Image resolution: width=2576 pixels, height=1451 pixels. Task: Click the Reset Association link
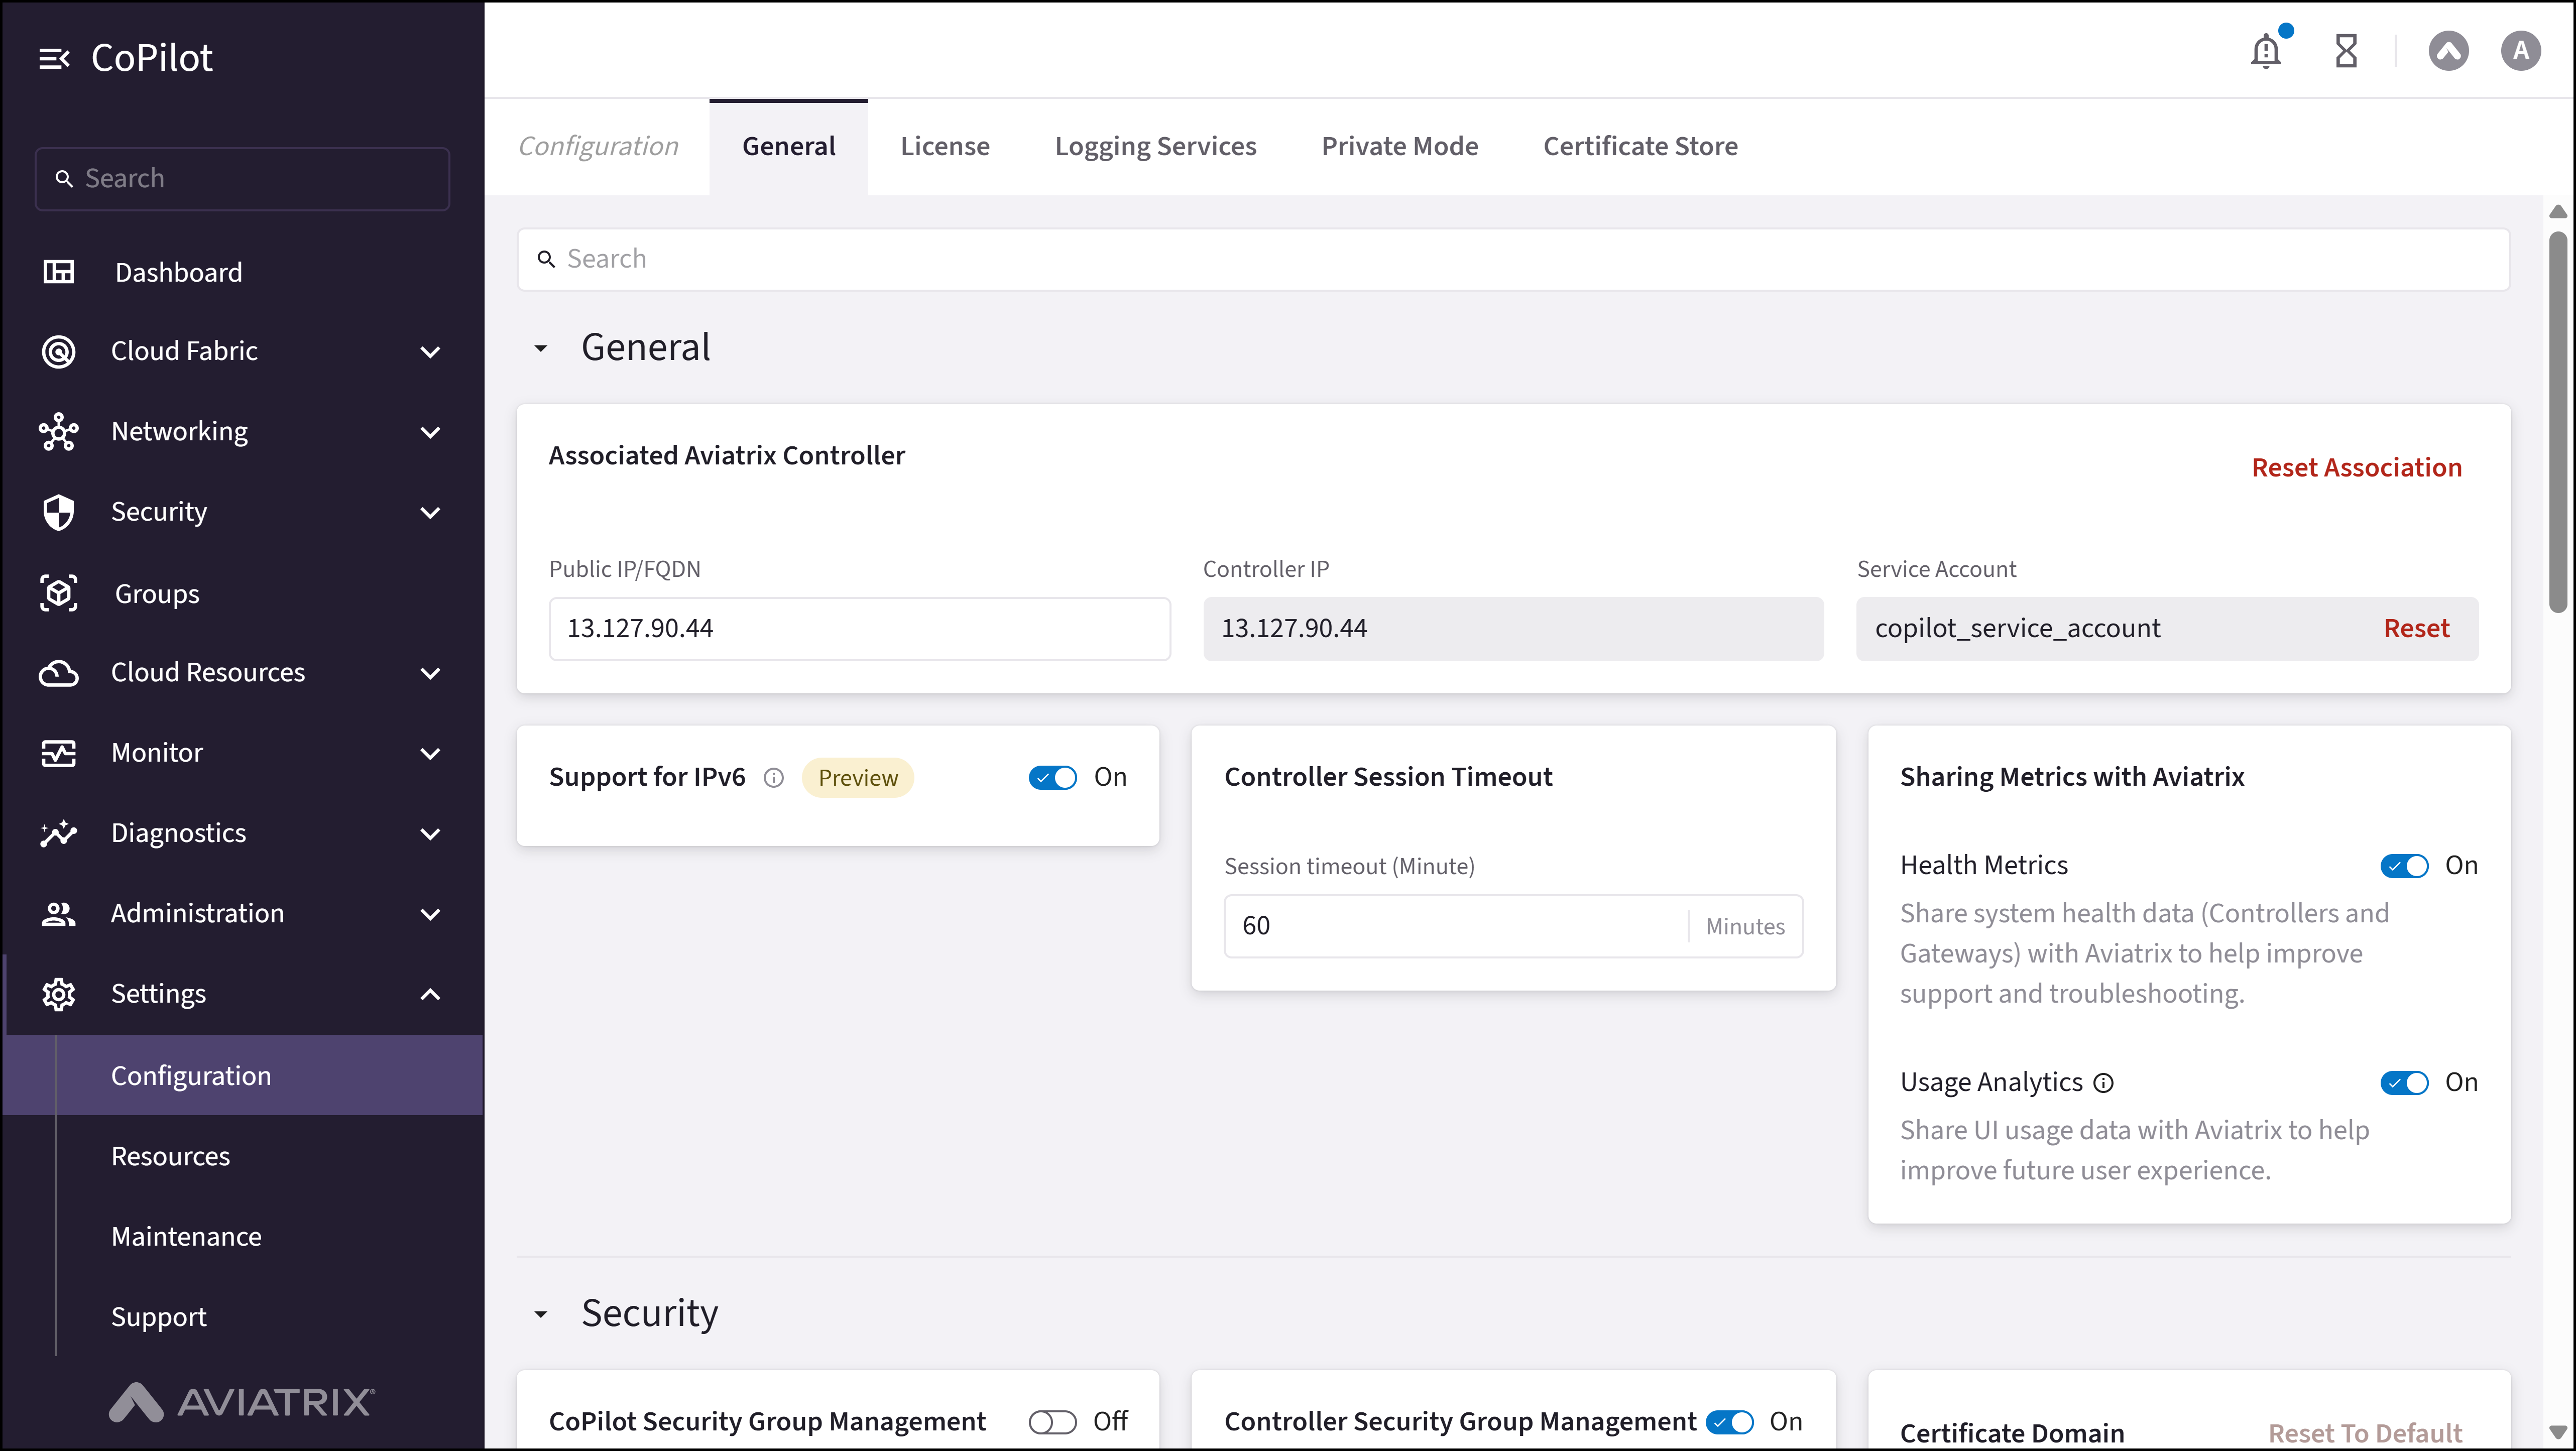coord(2356,468)
